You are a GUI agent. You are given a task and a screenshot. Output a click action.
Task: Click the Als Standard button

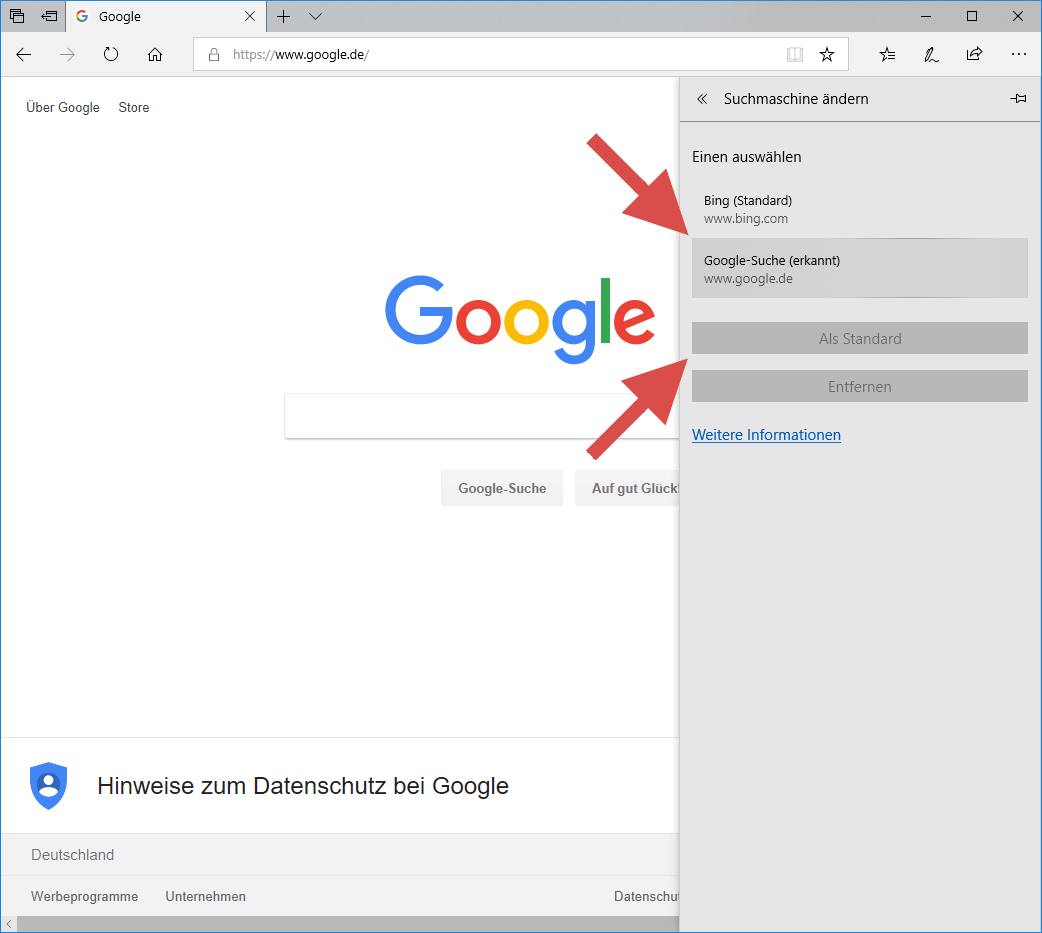859,338
